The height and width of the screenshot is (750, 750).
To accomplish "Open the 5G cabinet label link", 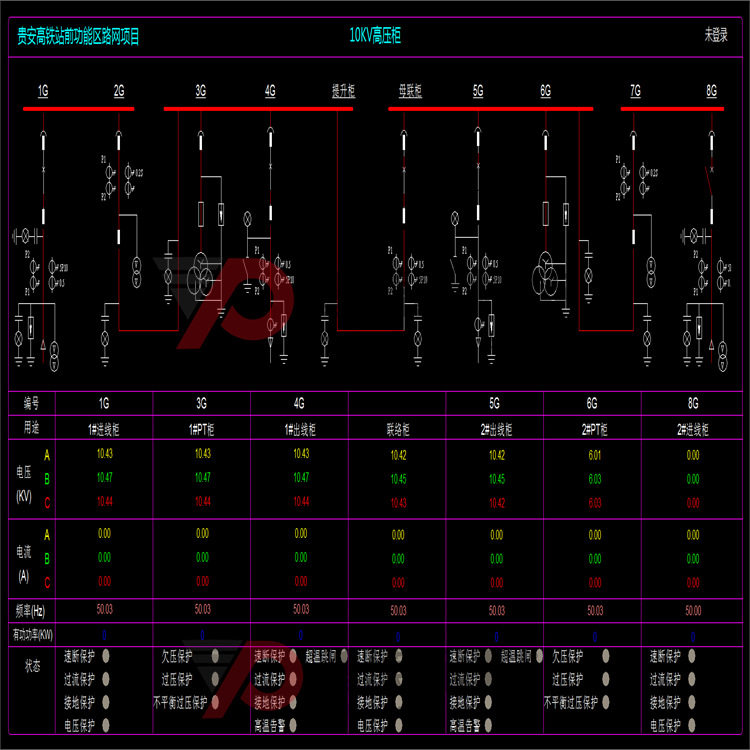I will [478, 91].
